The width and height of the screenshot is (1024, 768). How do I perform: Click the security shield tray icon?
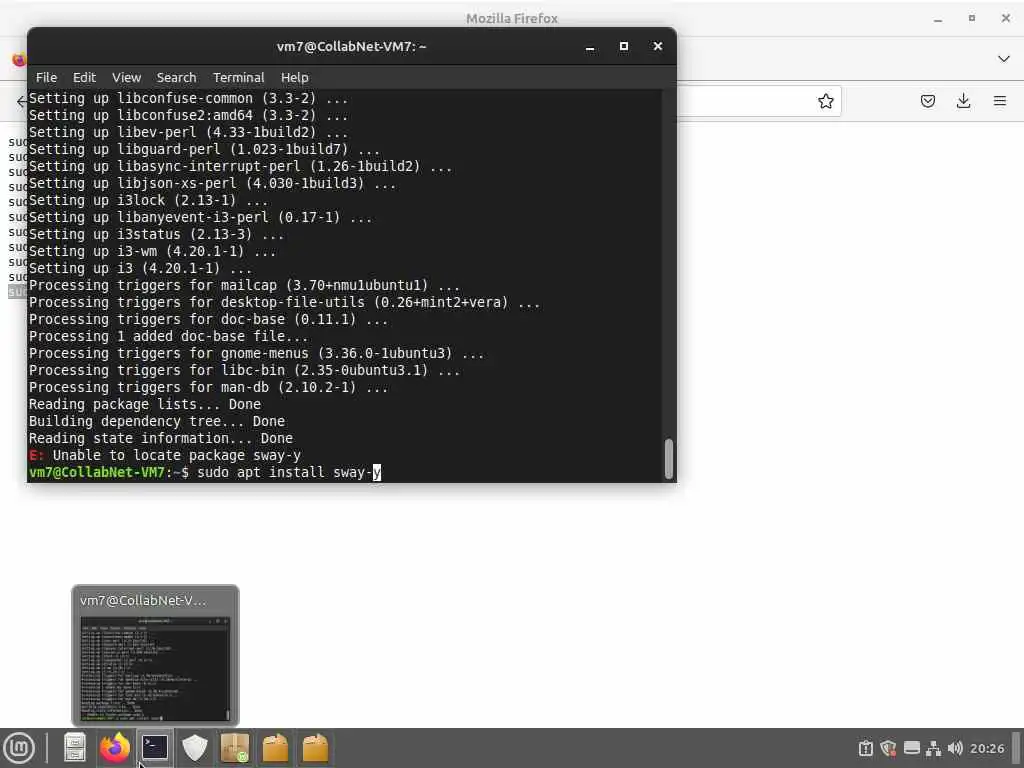click(888, 748)
